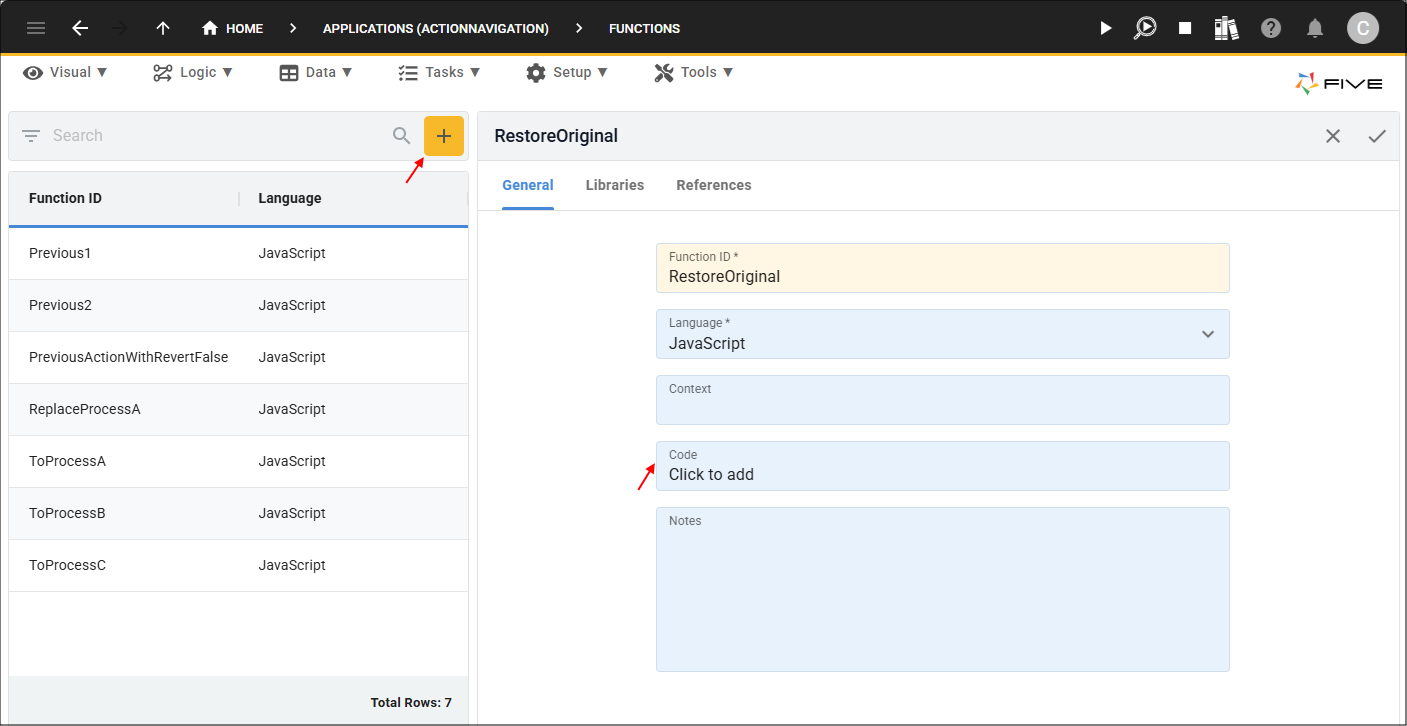
Task: Open the hamburger navigation menu
Action: tap(36, 28)
